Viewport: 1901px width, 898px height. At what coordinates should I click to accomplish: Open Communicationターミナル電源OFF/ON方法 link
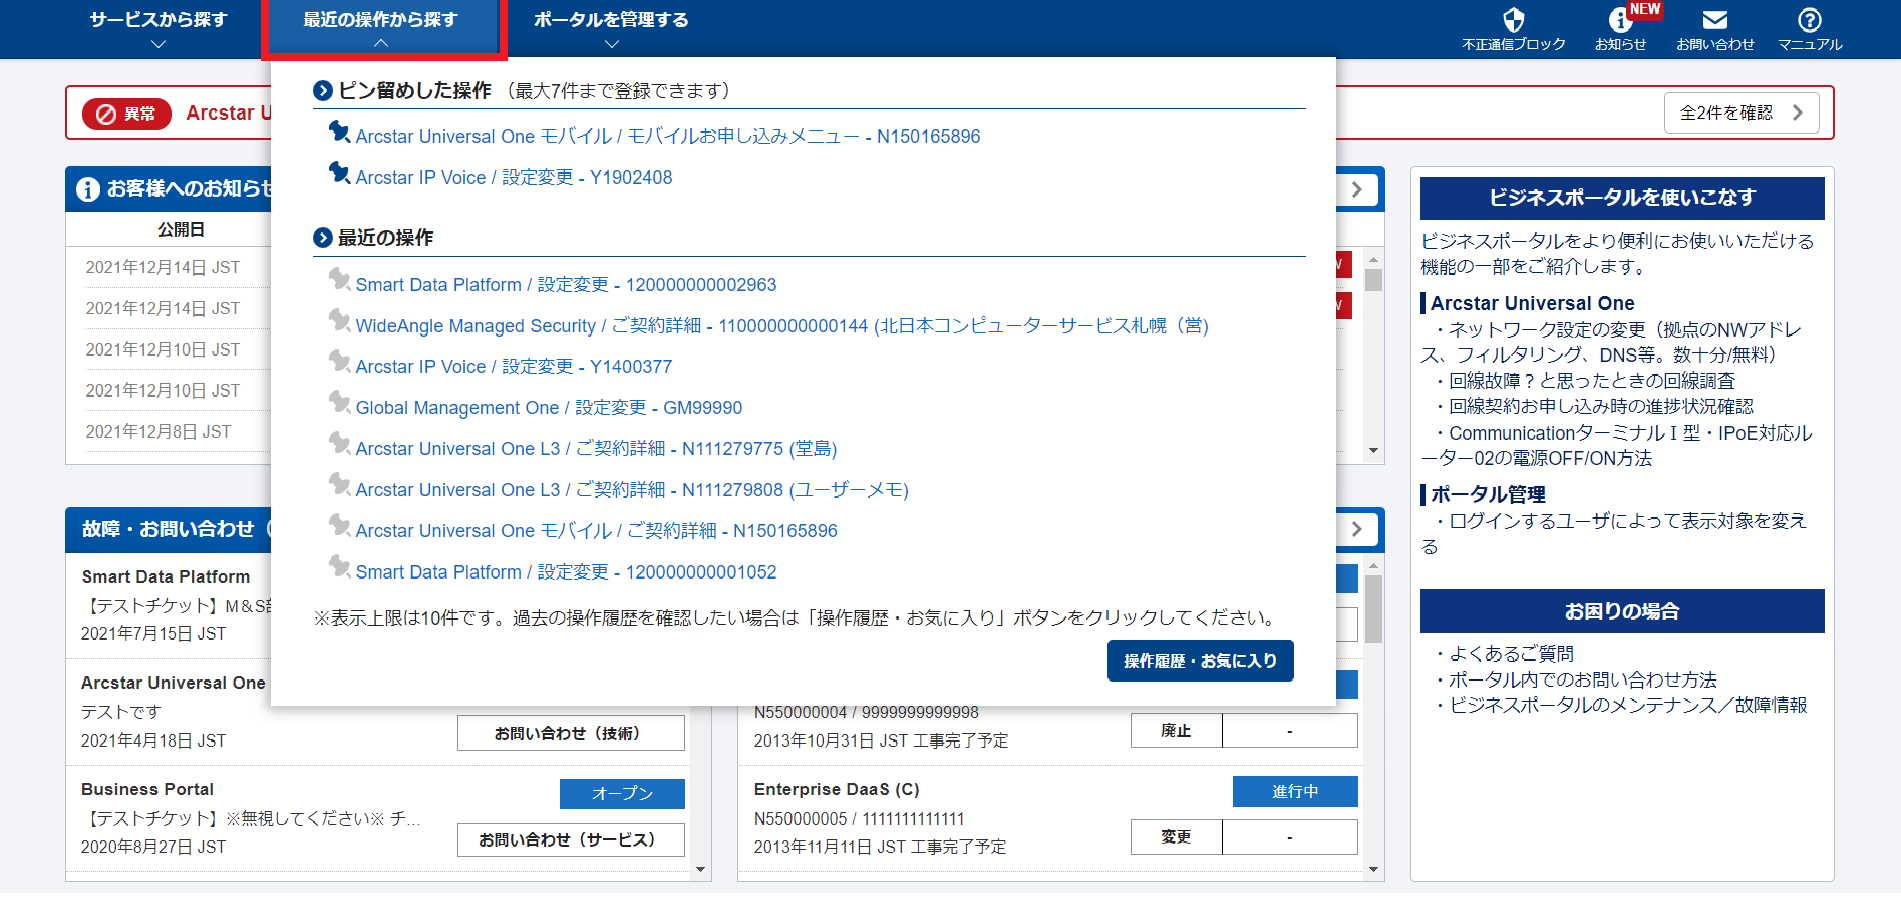pyautogui.click(x=1616, y=446)
